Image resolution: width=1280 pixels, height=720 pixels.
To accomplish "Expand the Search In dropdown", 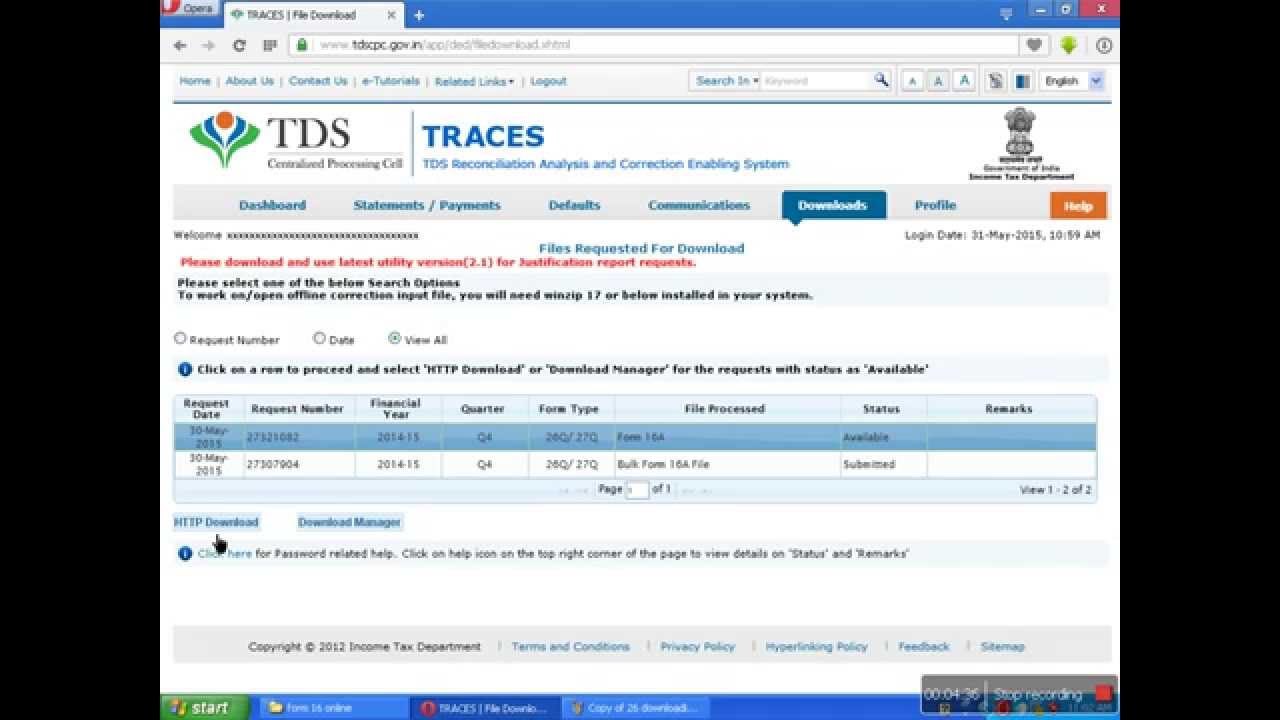I will 726,81.
